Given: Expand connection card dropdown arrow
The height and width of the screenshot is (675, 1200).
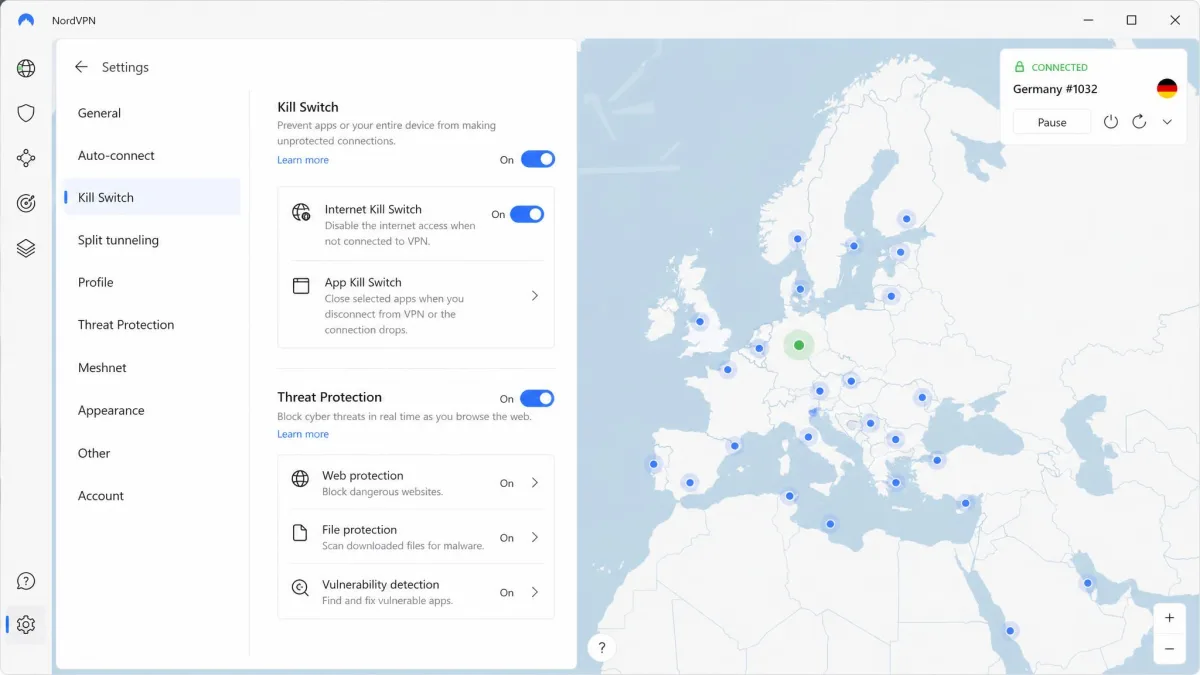Looking at the screenshot, I should [1167, 122].
